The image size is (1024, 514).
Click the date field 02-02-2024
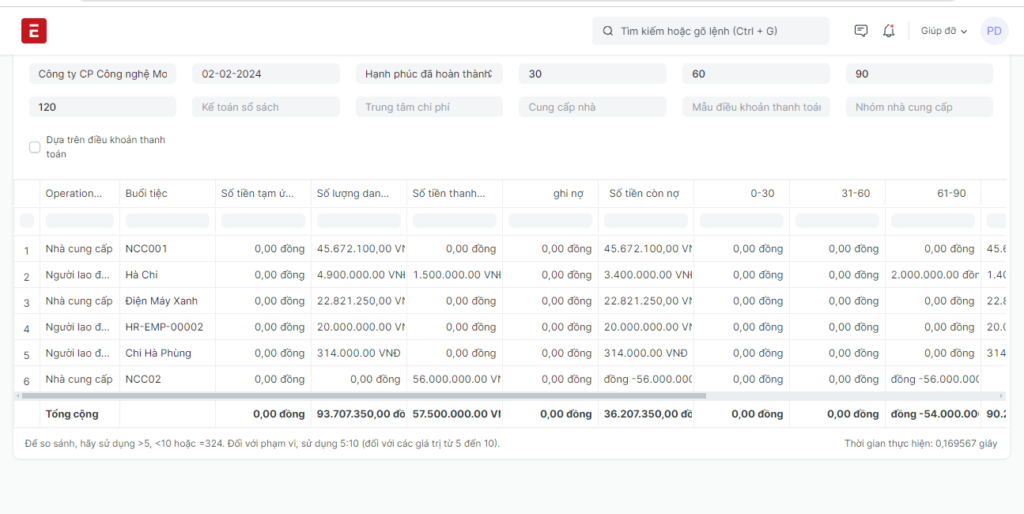pyautogui.click(x=265, y=74)
